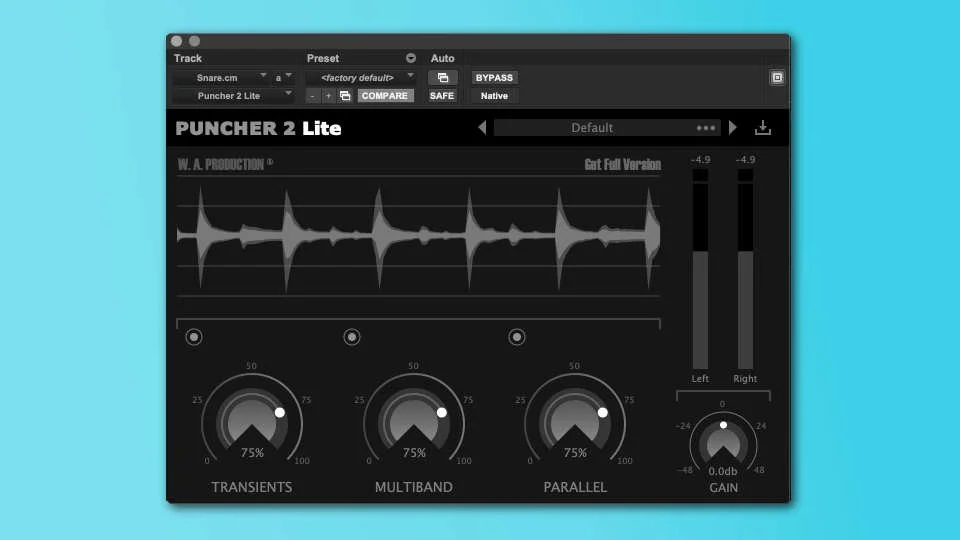Open the Preset section circular menu arrow
The image size is (960, 540).
point(411,58)
